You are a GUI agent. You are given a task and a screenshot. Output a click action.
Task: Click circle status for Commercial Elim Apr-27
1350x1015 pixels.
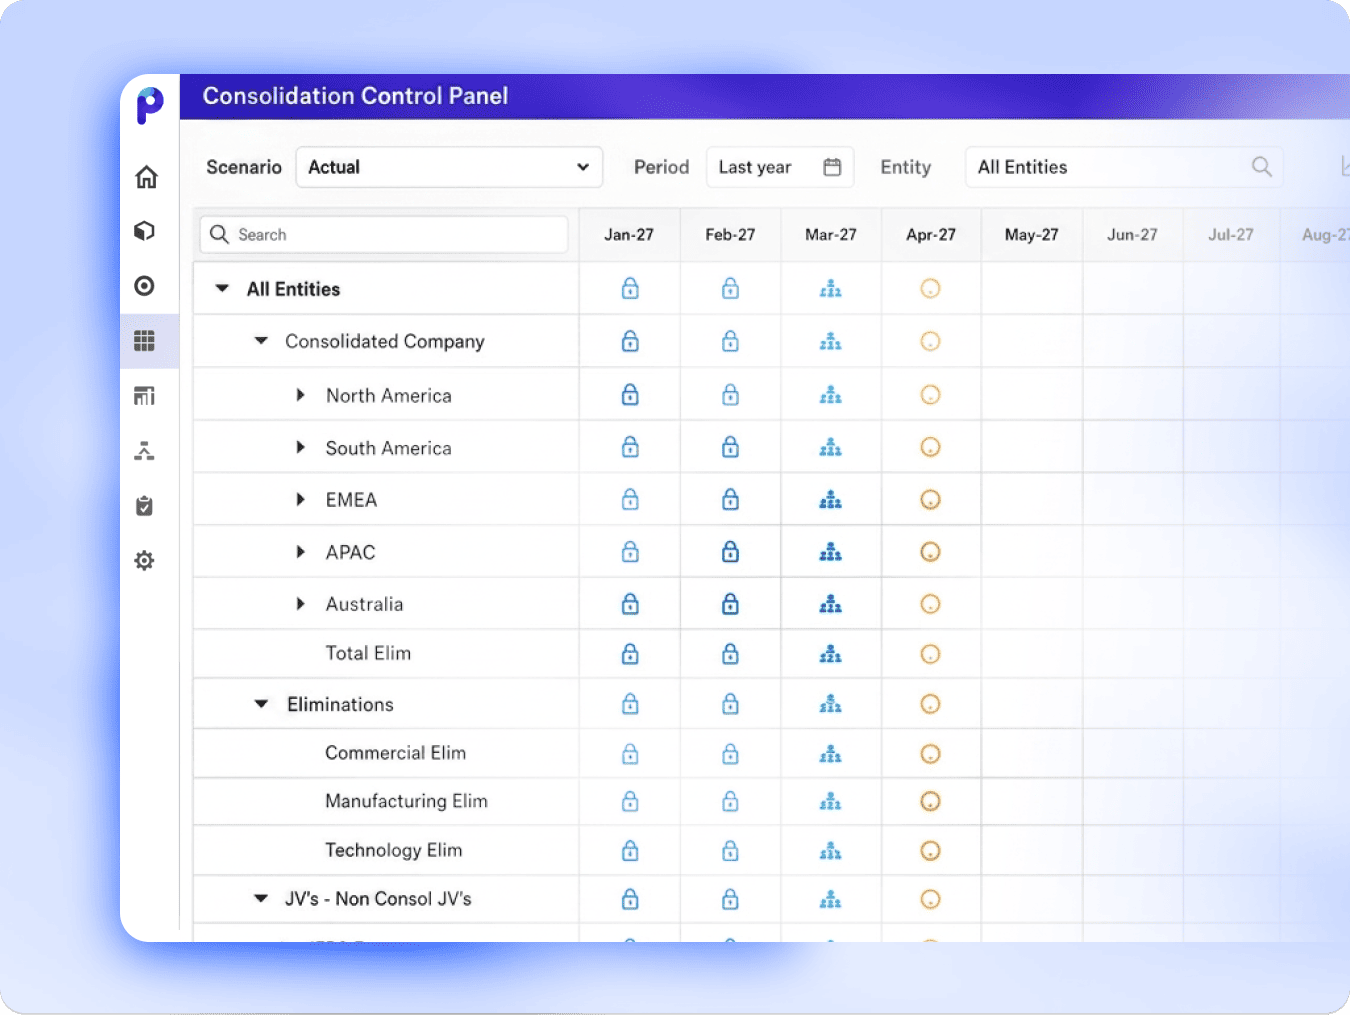(x=930, y=754)
